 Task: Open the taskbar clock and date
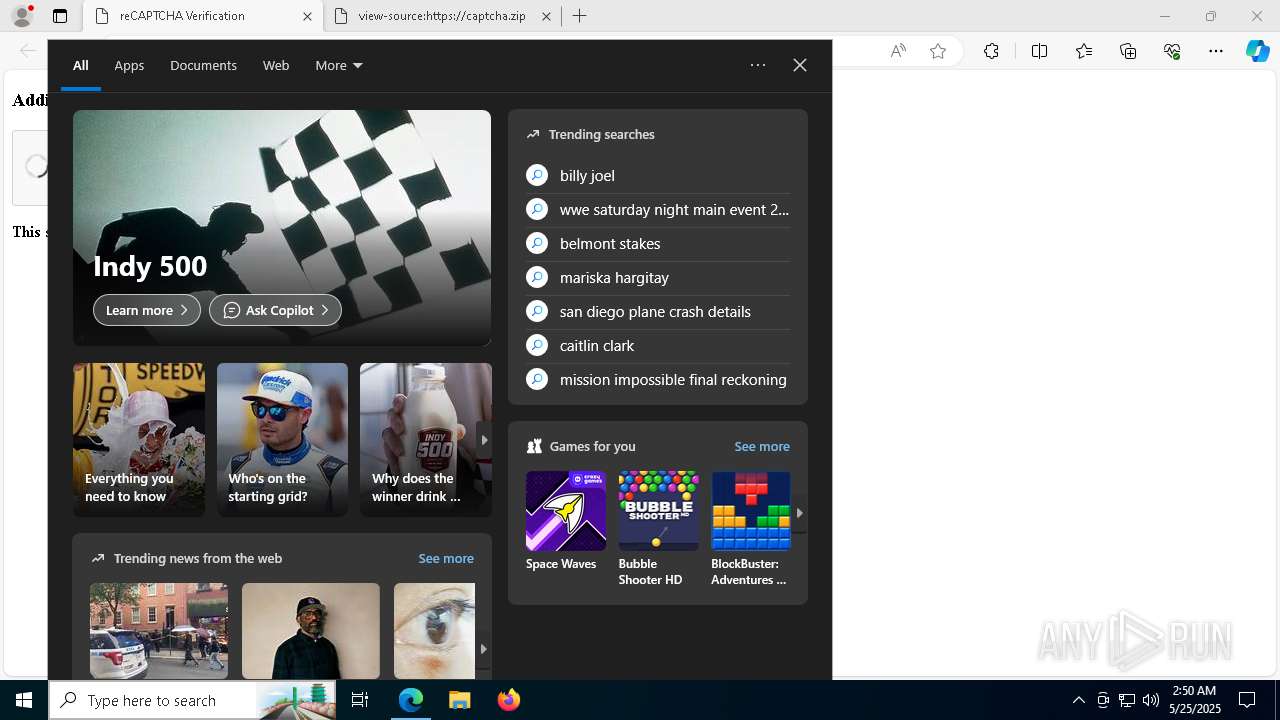[1196, 700]
